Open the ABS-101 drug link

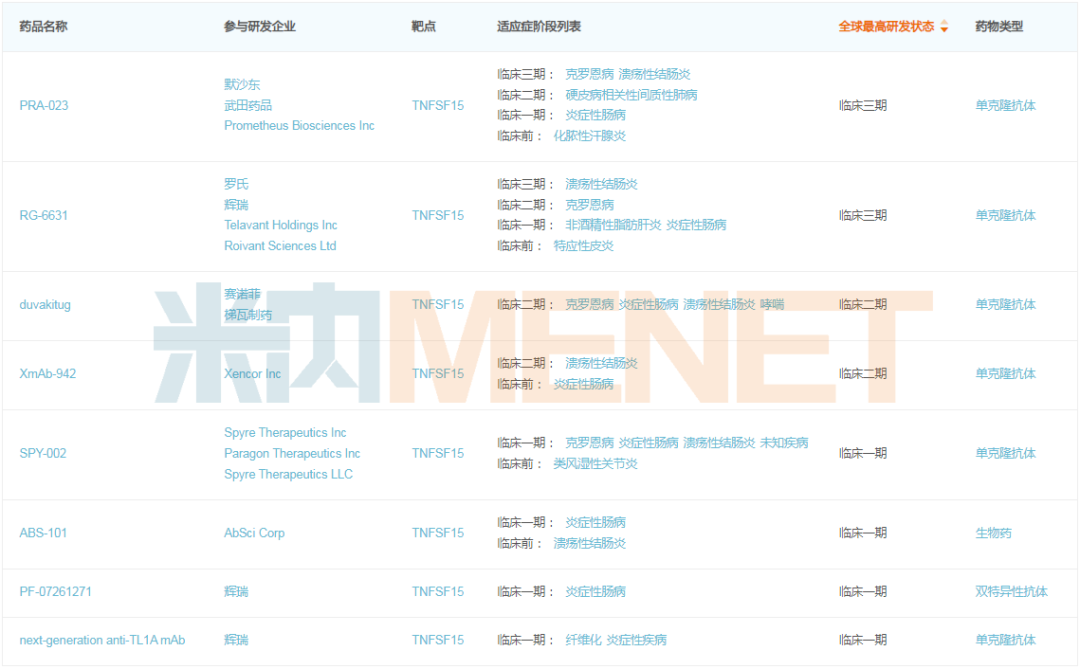pyautogui.click(x=43, y=533)
